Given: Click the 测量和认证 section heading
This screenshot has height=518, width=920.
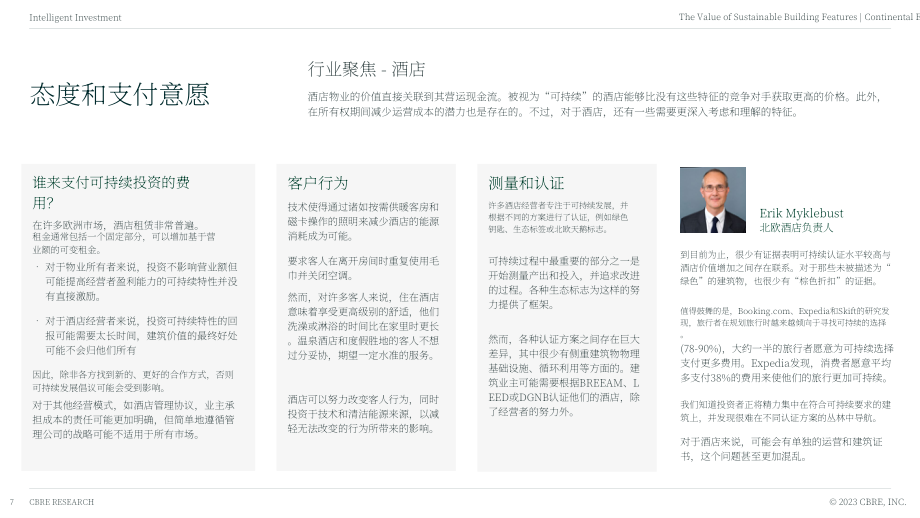Looking at the screenshot, I should point(526,183).
